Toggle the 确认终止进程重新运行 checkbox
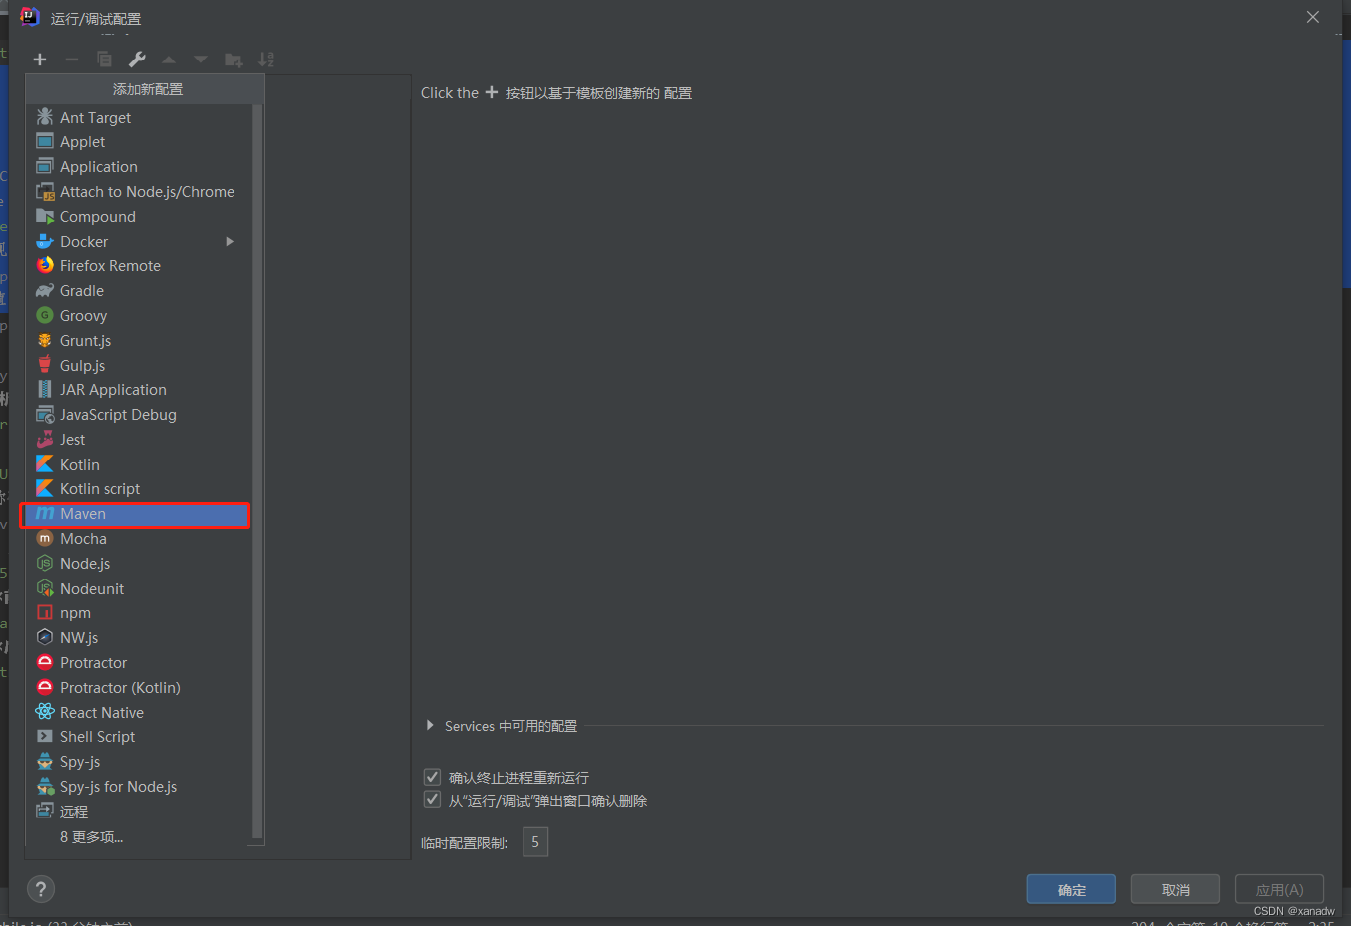Viewport: 1351px width, 926px height. click(432, 777)
